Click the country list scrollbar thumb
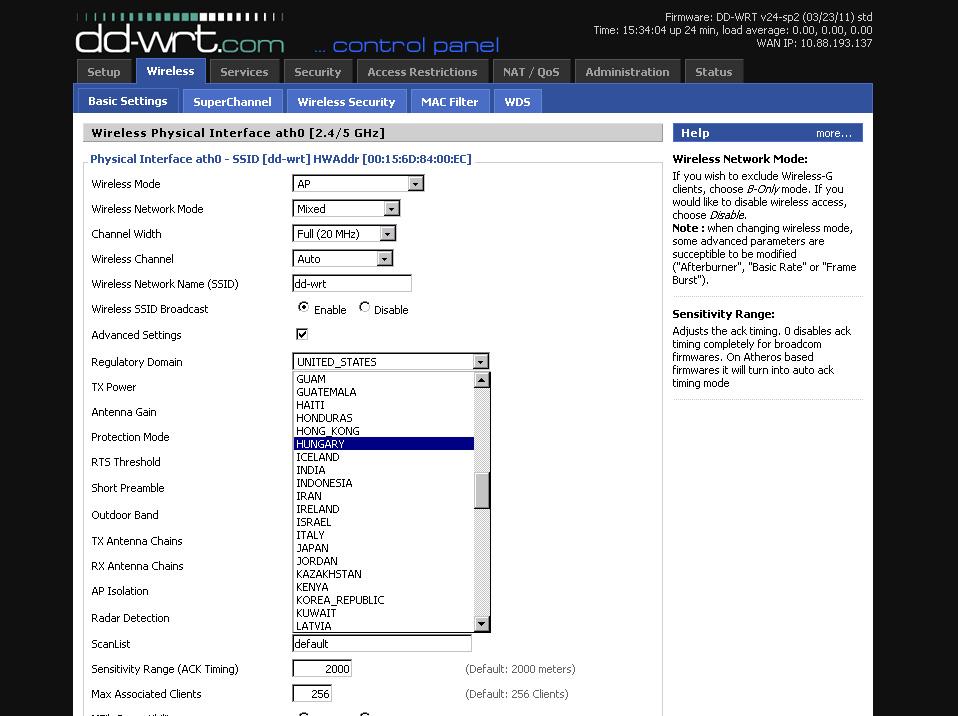The height and width of the screenshot is (716, 958). 481,490
